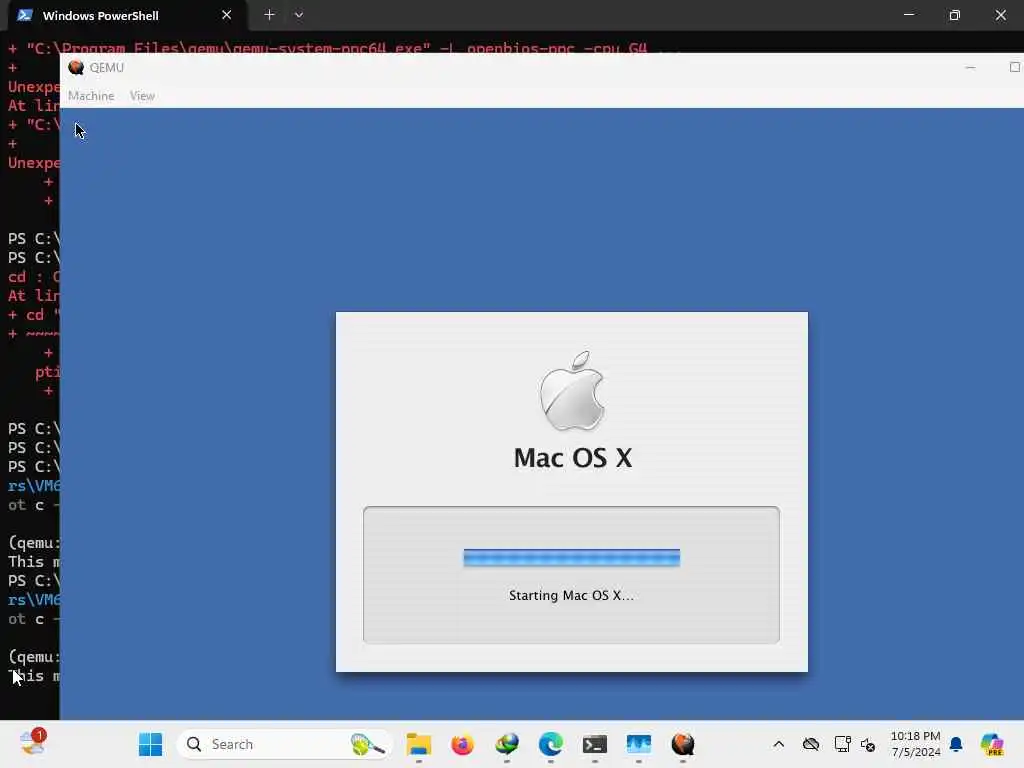The image size is (1024, 768).
Task: Show hidden system tray icons
Action: pyautogui.click(x=778, y=744)
